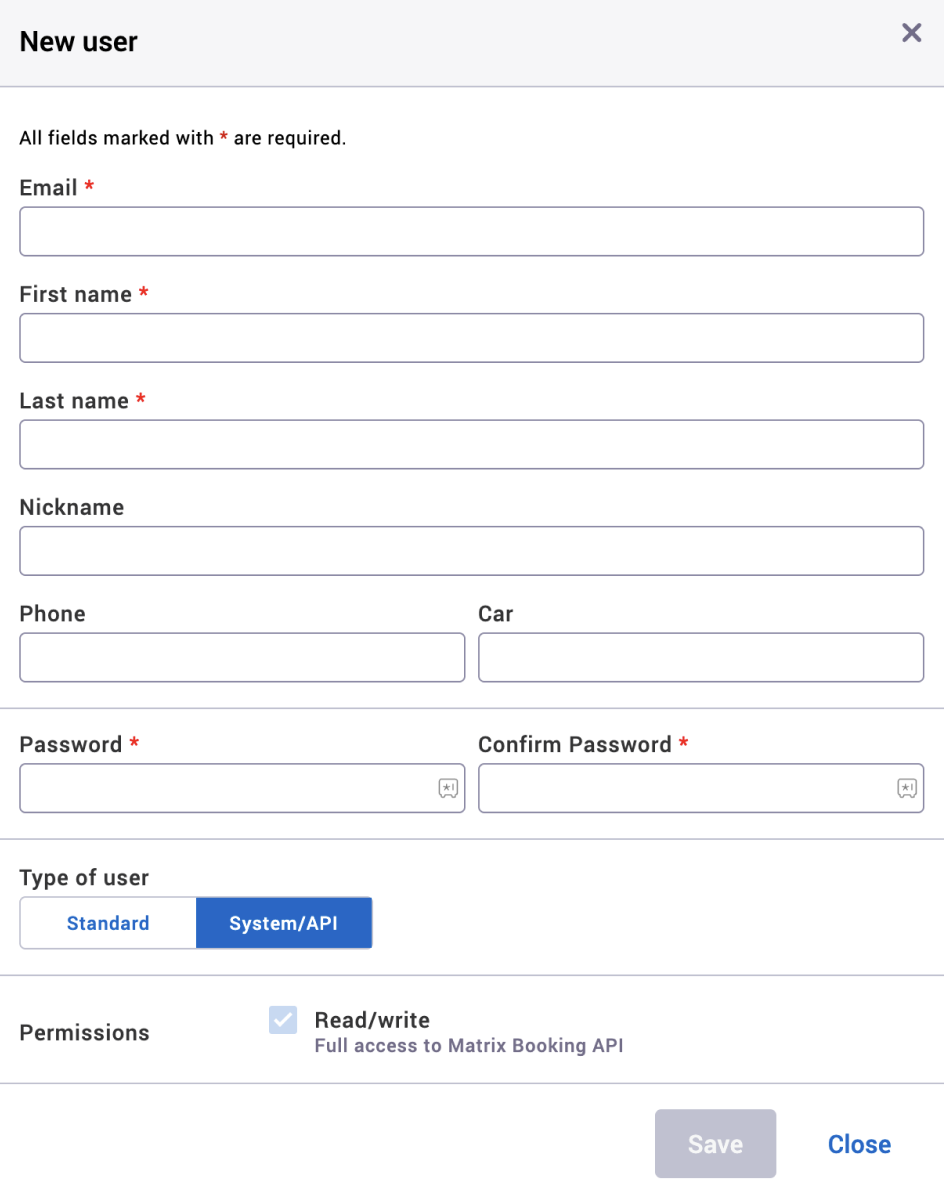The height and width of the screenshot is (1198, 944).
Task: Click the keychain icon in Confirm Password field
Action: pyautogui.click(x=908, y=788)
